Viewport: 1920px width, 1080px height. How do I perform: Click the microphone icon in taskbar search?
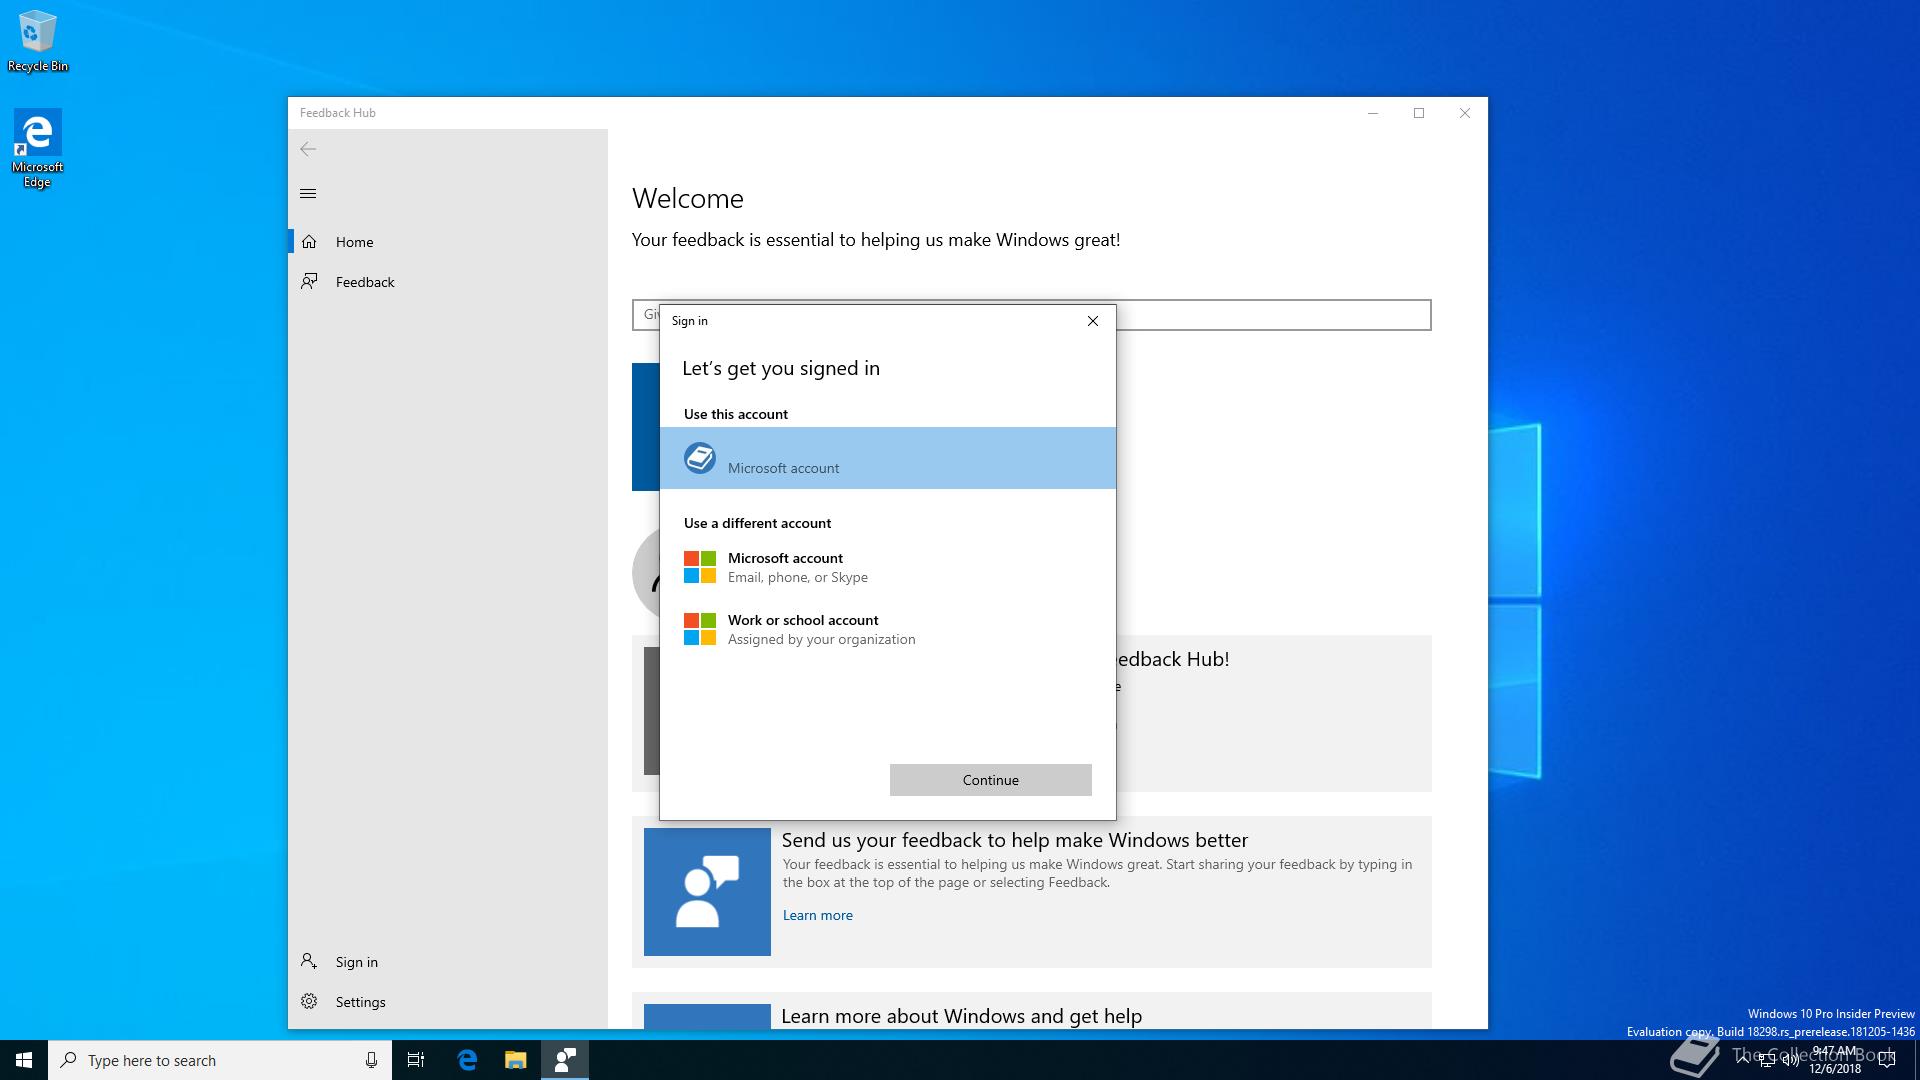[x=371, y=1060]
